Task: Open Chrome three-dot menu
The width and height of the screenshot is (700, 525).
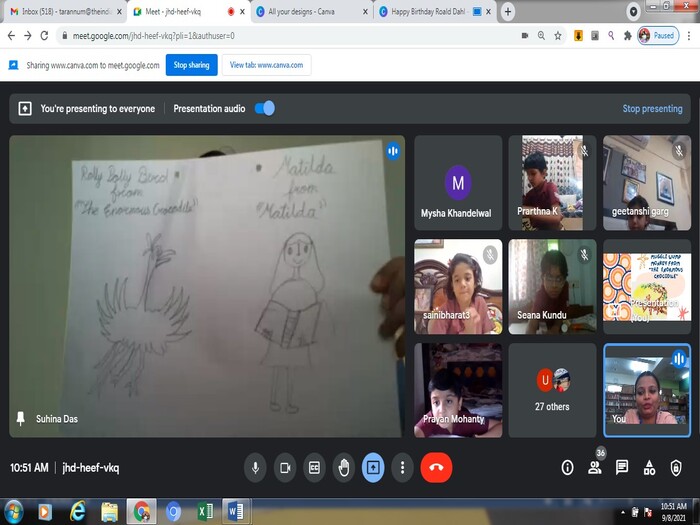Action: 689,36
